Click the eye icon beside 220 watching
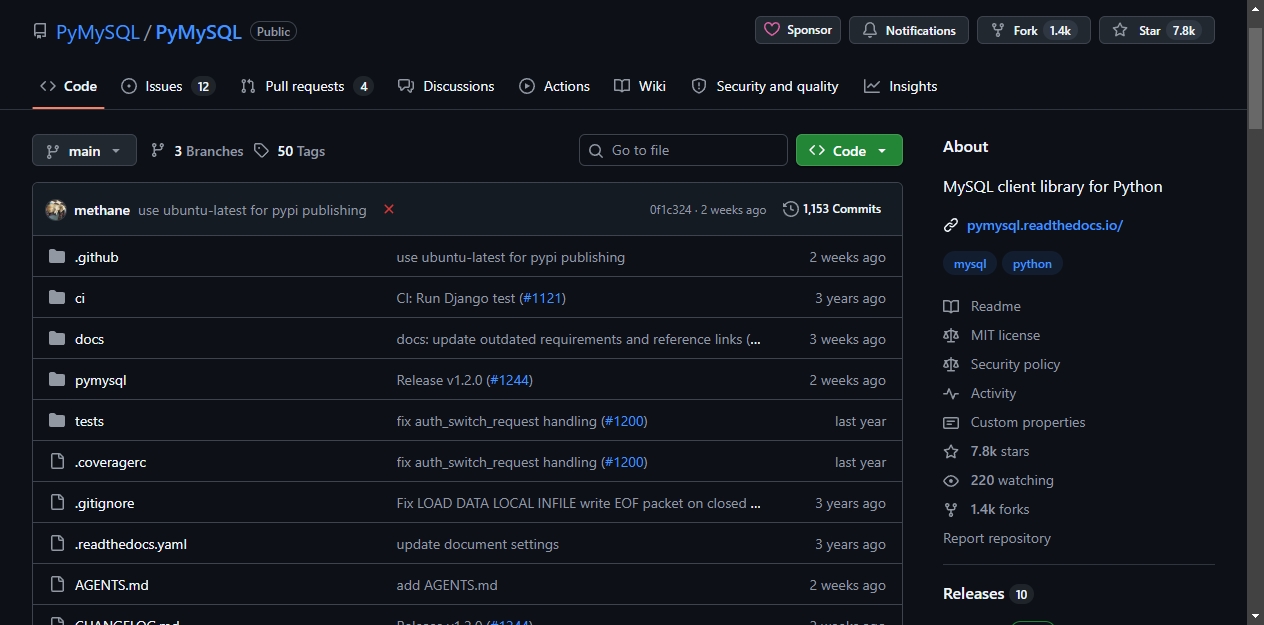This screenshot has height=625, width=1264. click(951, 480)
